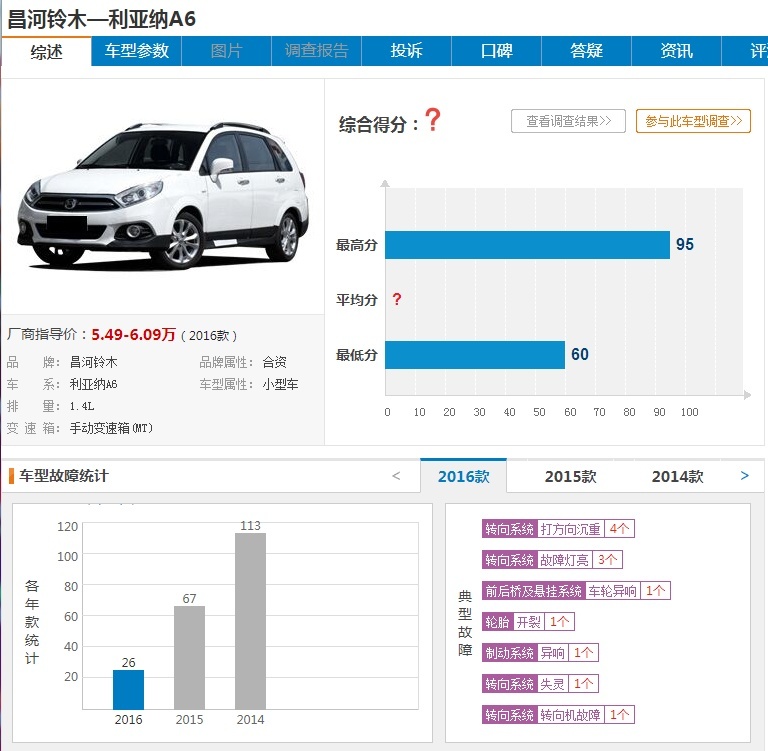Open the 图片 tab
This screenshot has height=751, width=768.
coord(226,51)
